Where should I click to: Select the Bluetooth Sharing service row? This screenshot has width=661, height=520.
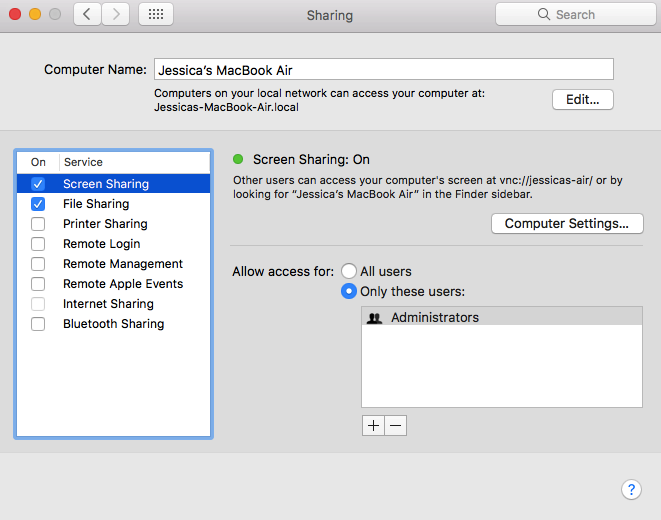[x=113, y=324]
